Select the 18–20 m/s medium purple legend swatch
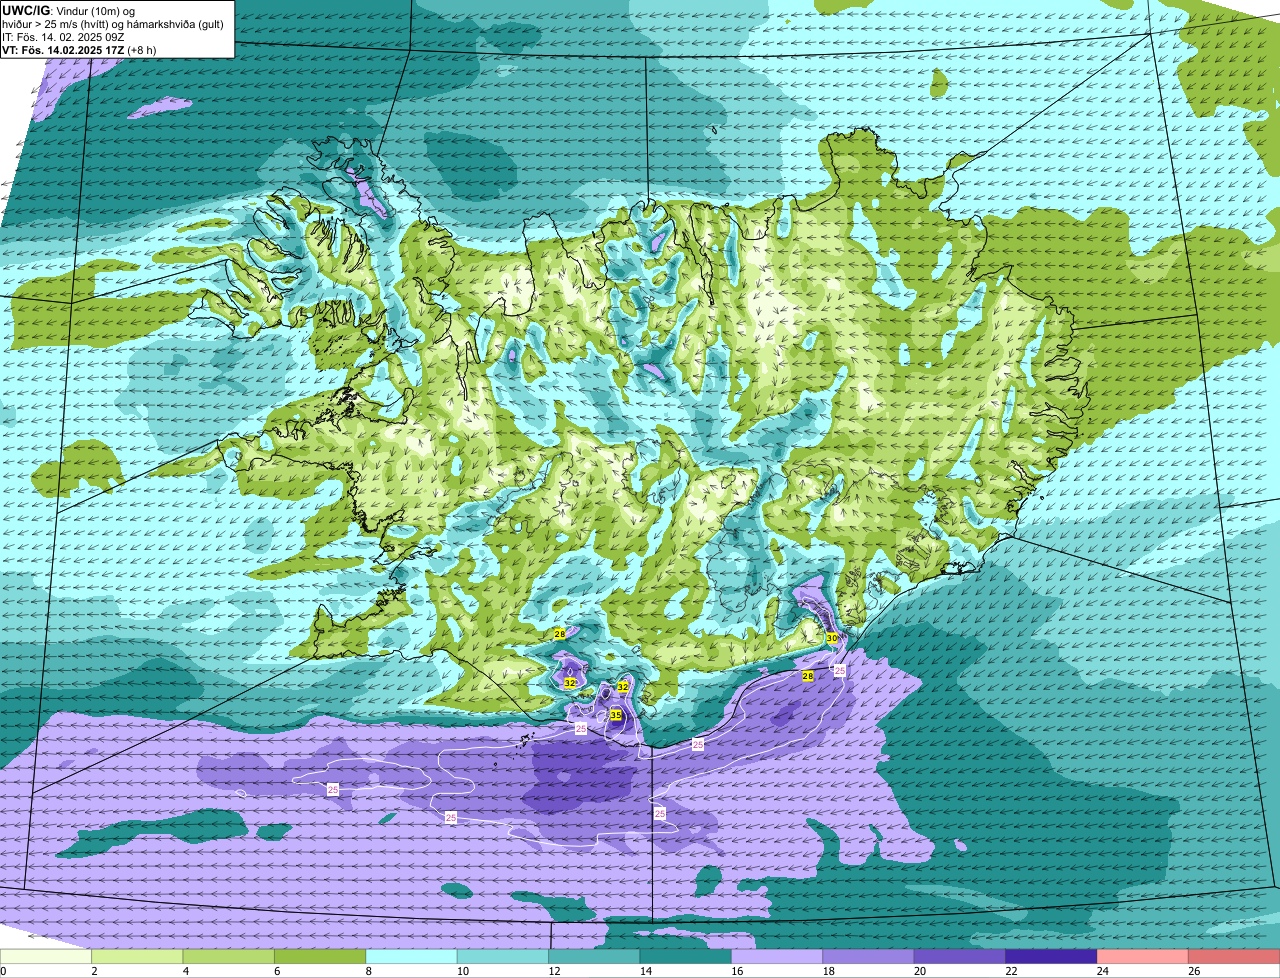The image size is (1280, 978). coord(869,957)
